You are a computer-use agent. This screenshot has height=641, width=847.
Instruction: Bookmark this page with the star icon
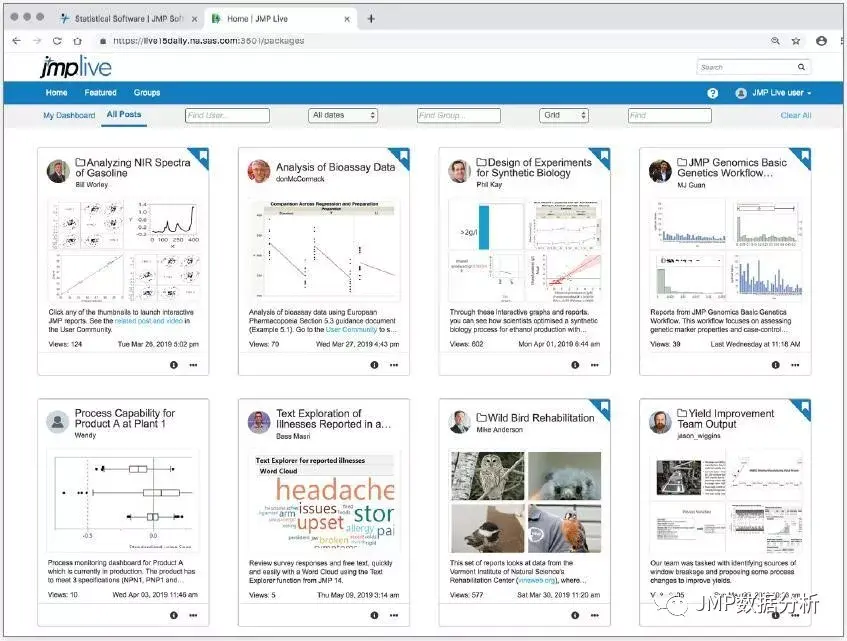pos(796,41)
